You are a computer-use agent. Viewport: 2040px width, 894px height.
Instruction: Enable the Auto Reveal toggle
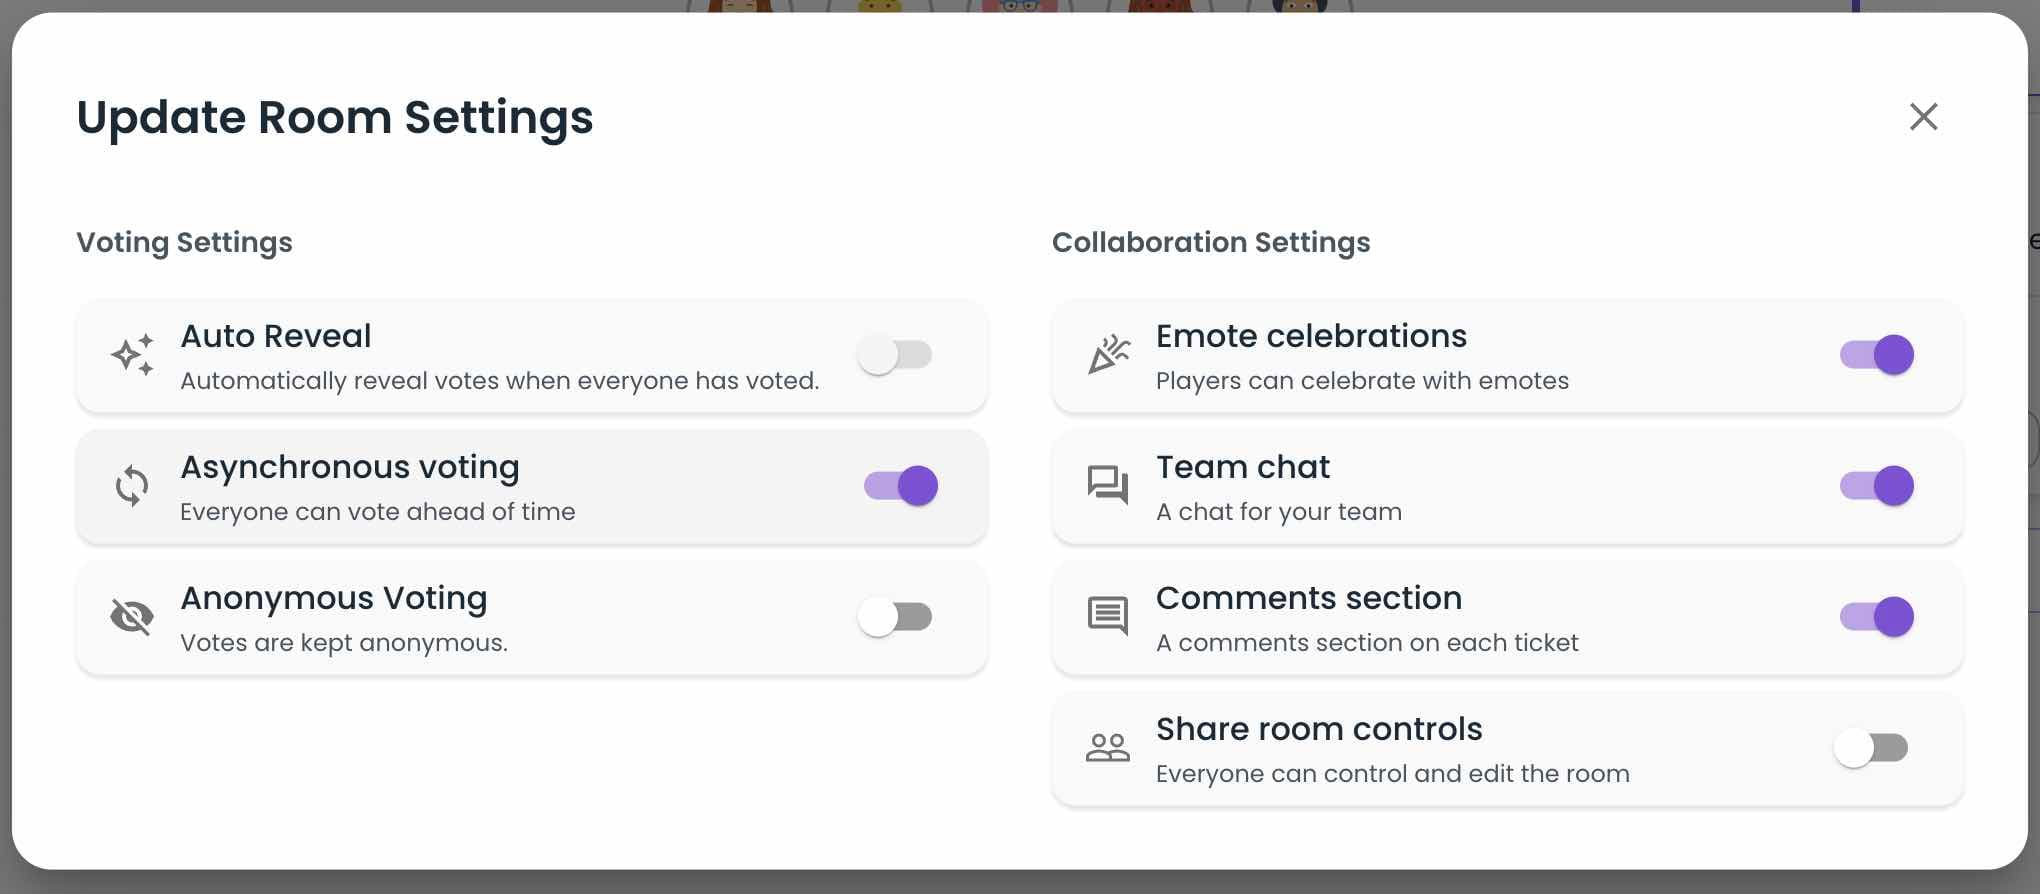tap(895, 355)
